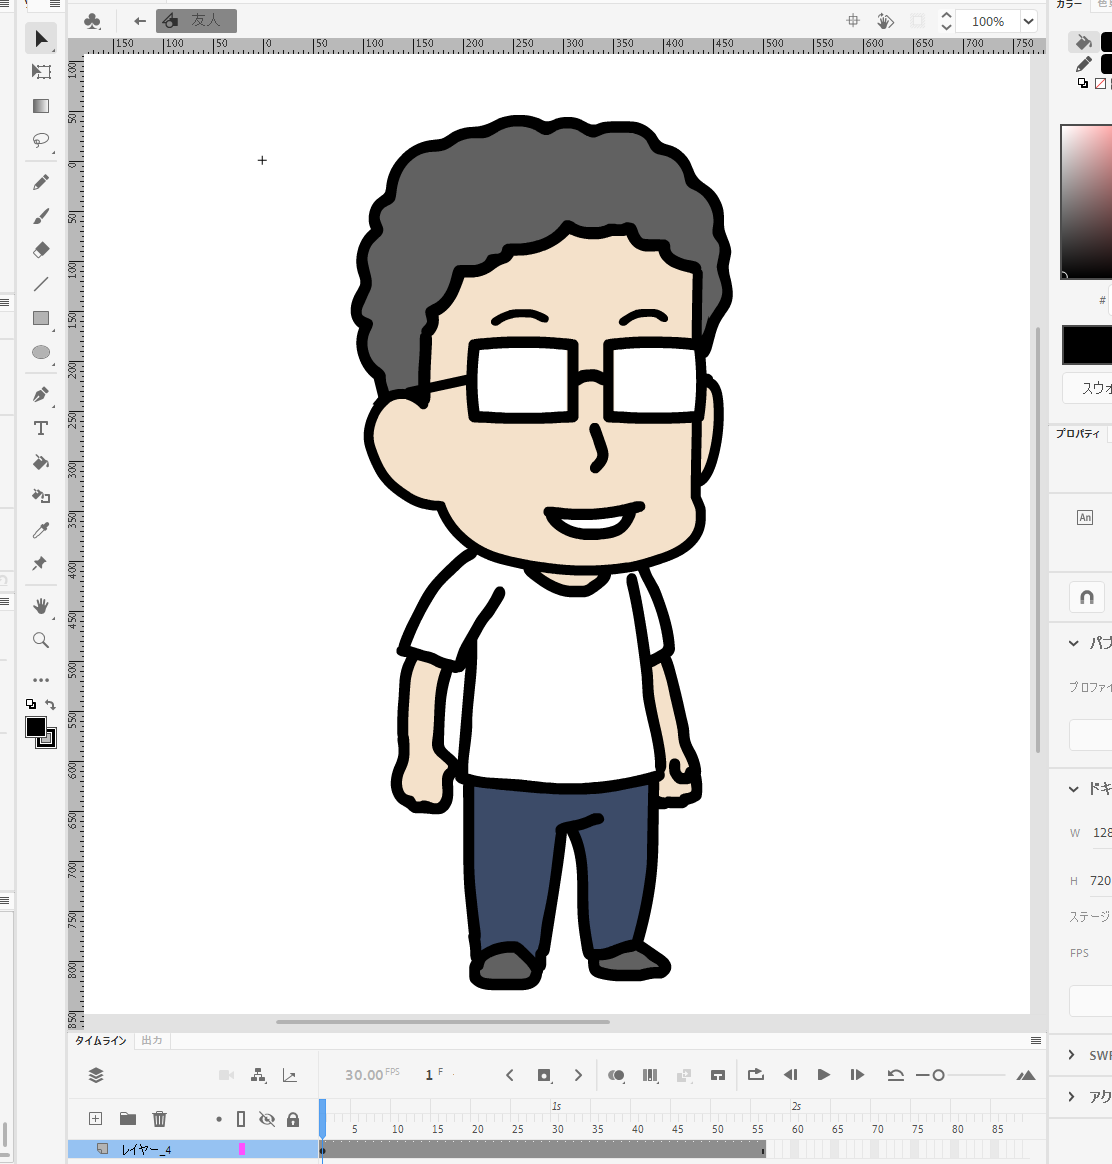This screenshot has width=1112, height=1164.
Task: Toggle hide all layers eye icon
Action: click(267, 1119)
